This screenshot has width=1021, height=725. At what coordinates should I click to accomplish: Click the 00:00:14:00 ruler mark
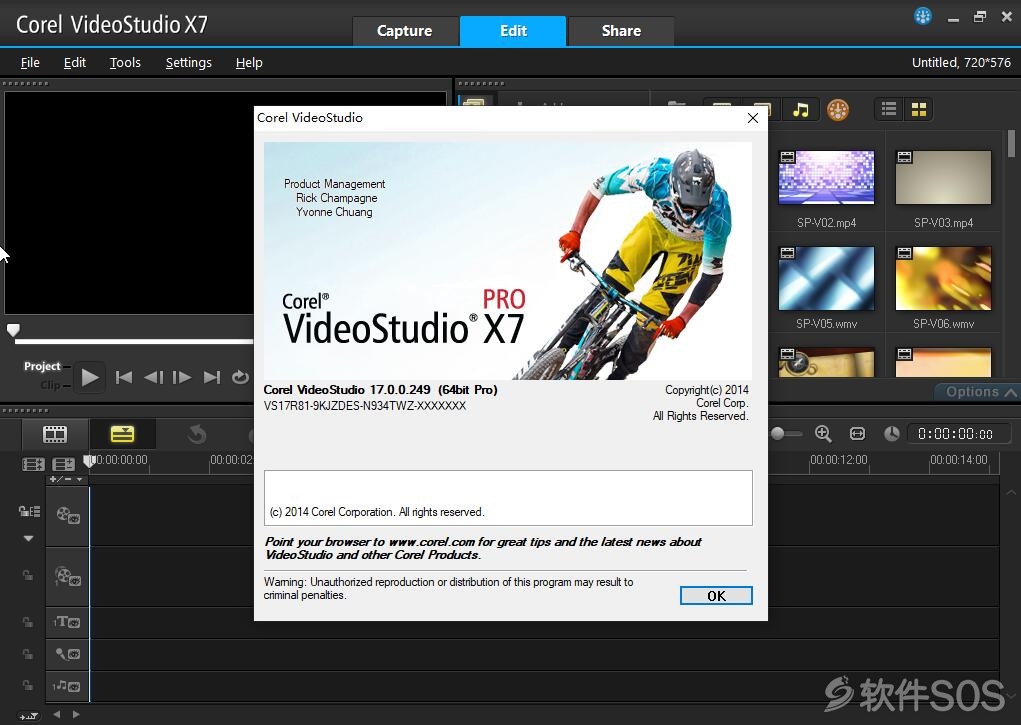click(x=958, y=460)
